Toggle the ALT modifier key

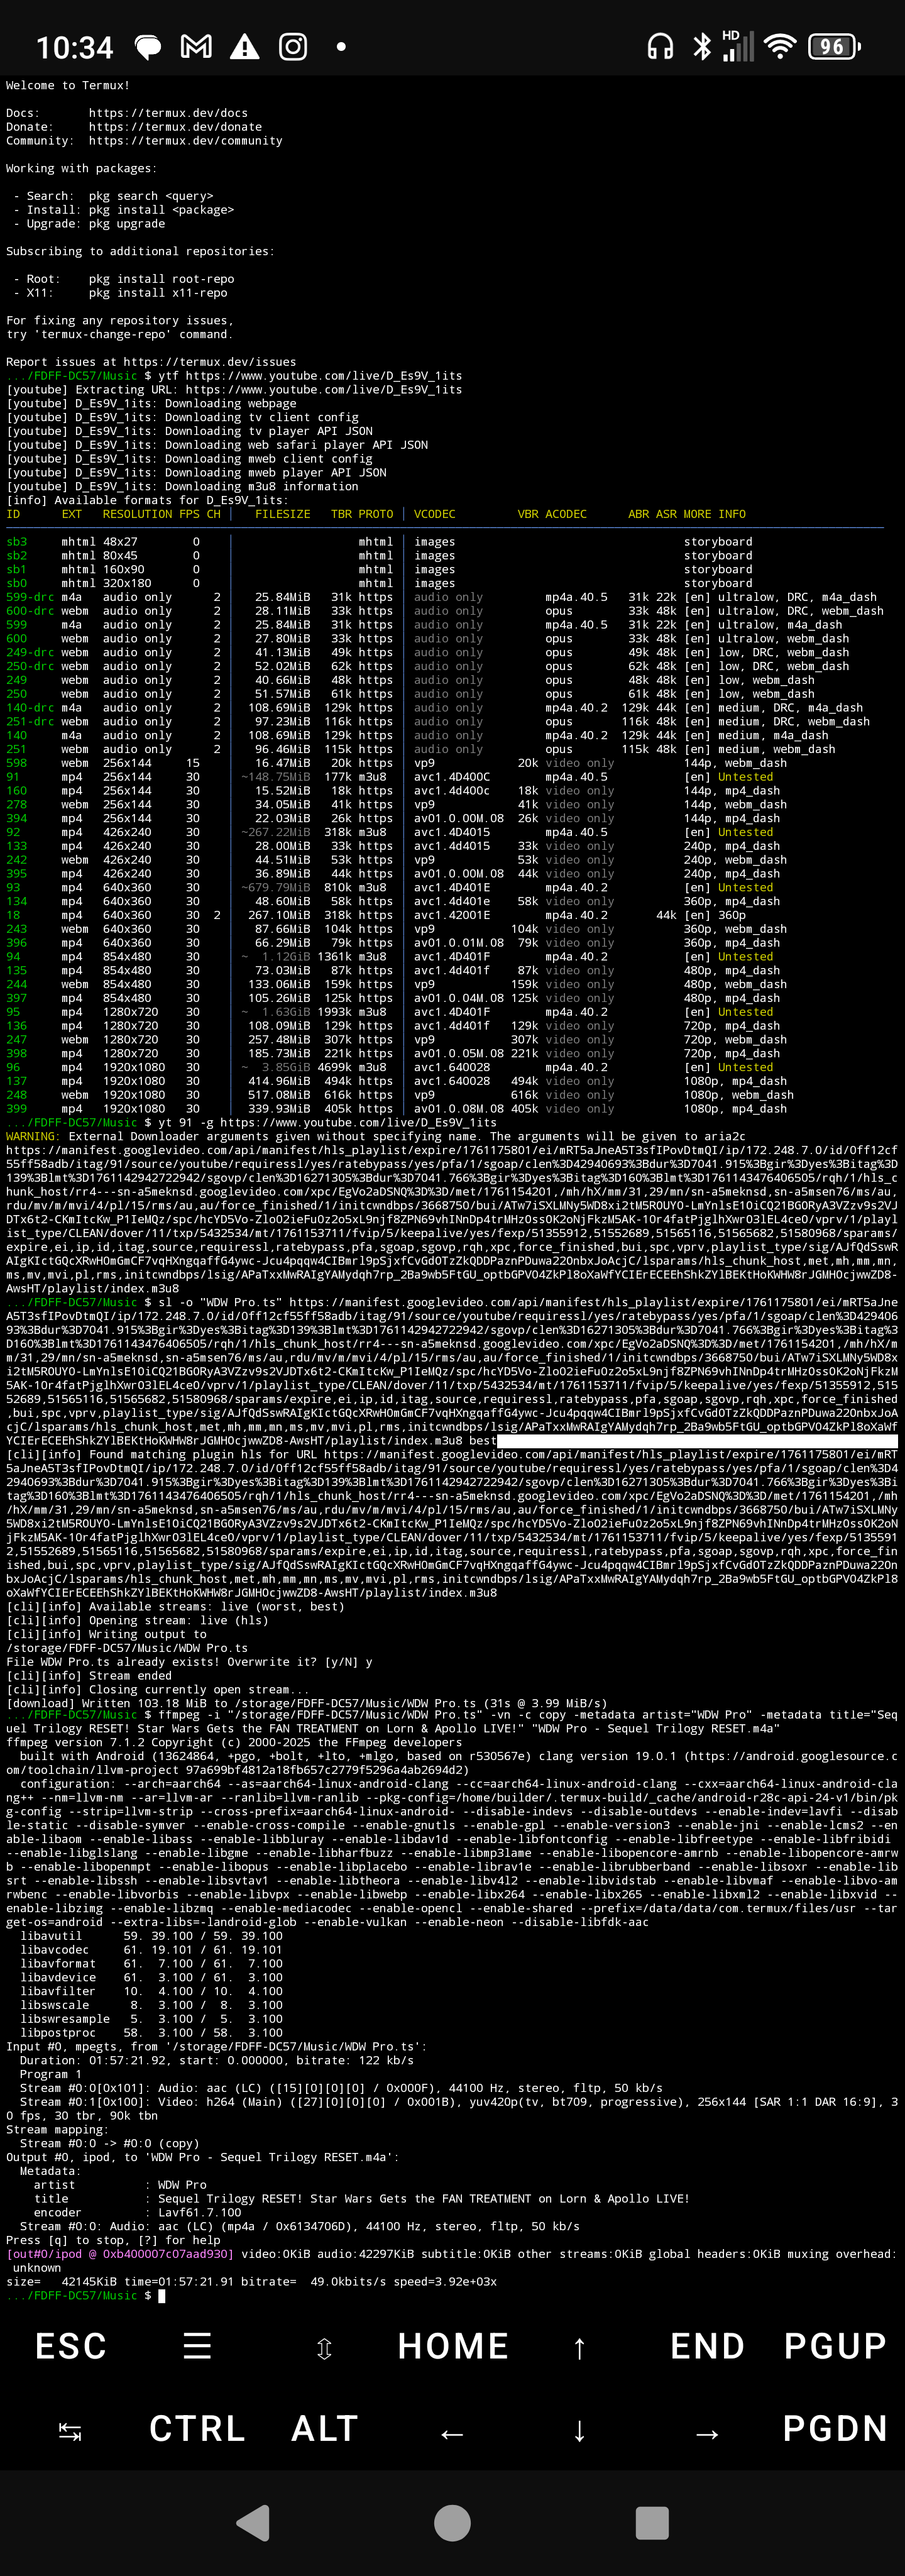(324, 2428)
